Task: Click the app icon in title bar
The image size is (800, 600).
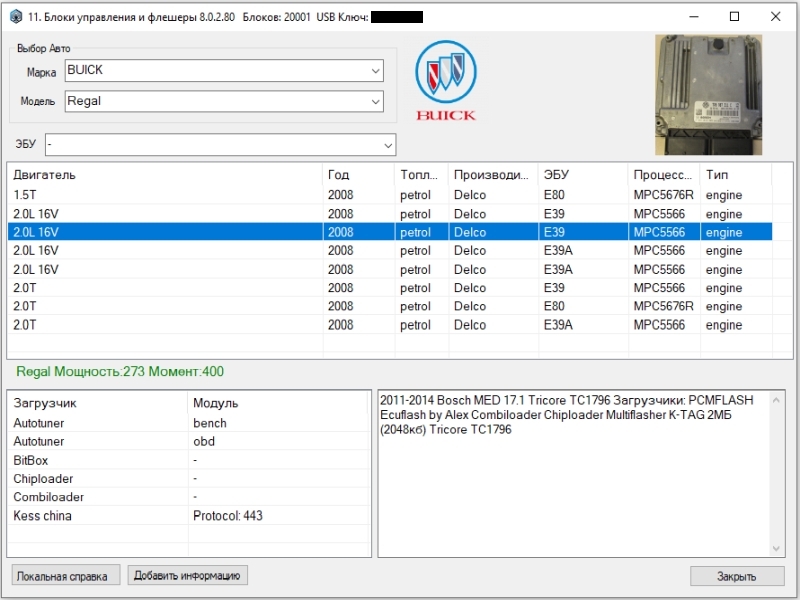Action: point(16,17)
